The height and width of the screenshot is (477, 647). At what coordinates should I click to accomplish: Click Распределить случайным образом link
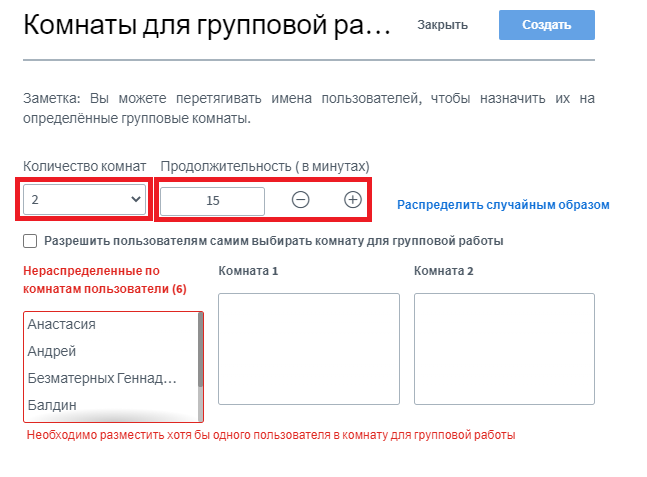coord(503,205)
